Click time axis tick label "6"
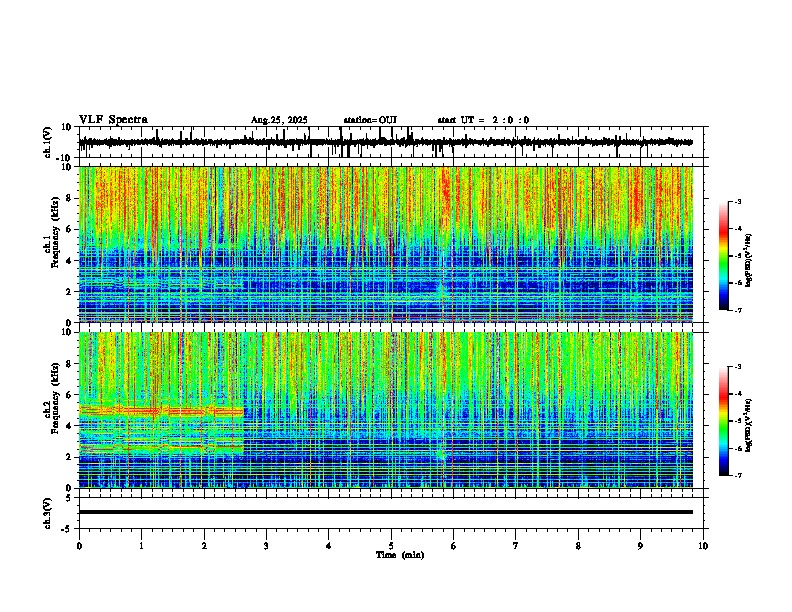Viewport: 792px width, 612px height. coord(454,546)
